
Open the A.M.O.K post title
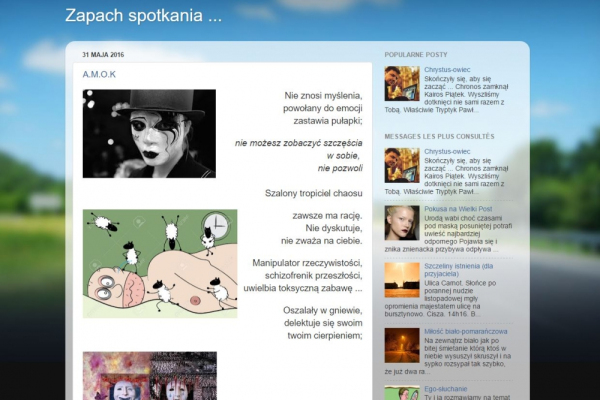(x=100, y=74)
